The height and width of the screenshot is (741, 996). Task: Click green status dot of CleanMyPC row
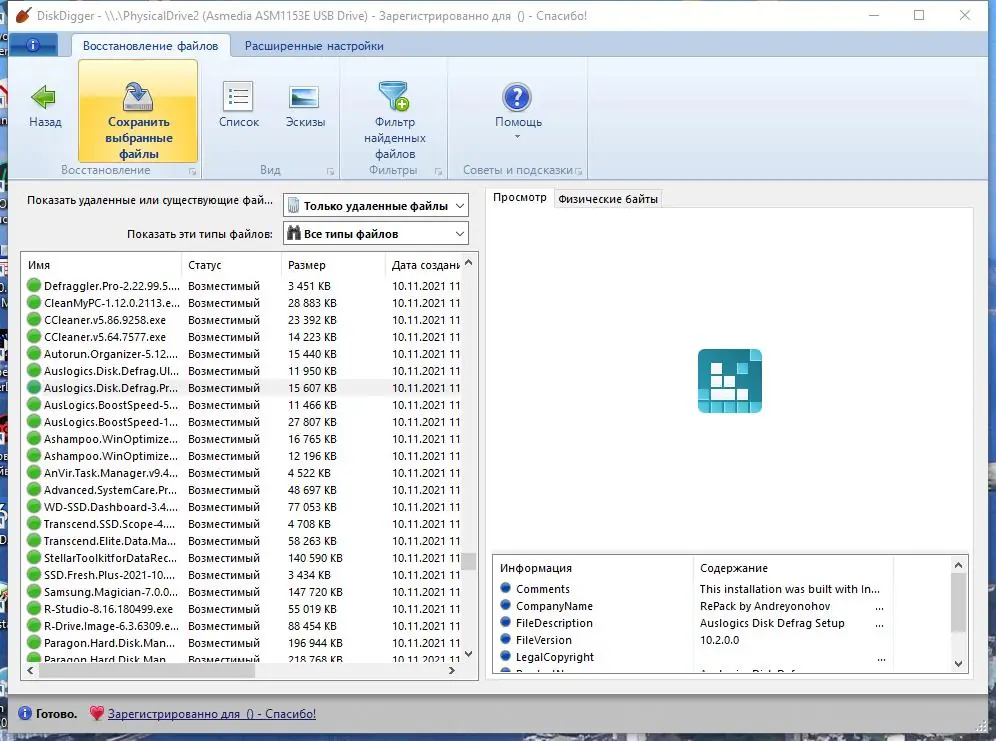34,303
